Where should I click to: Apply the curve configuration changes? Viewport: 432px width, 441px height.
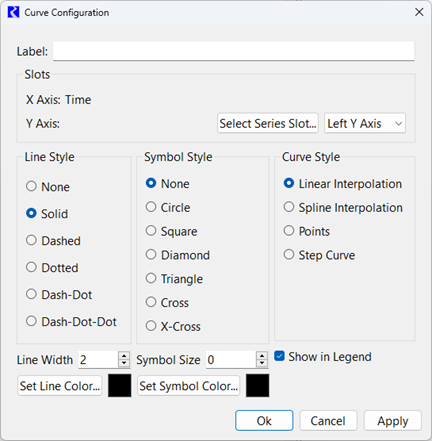[x=393, y=421]
